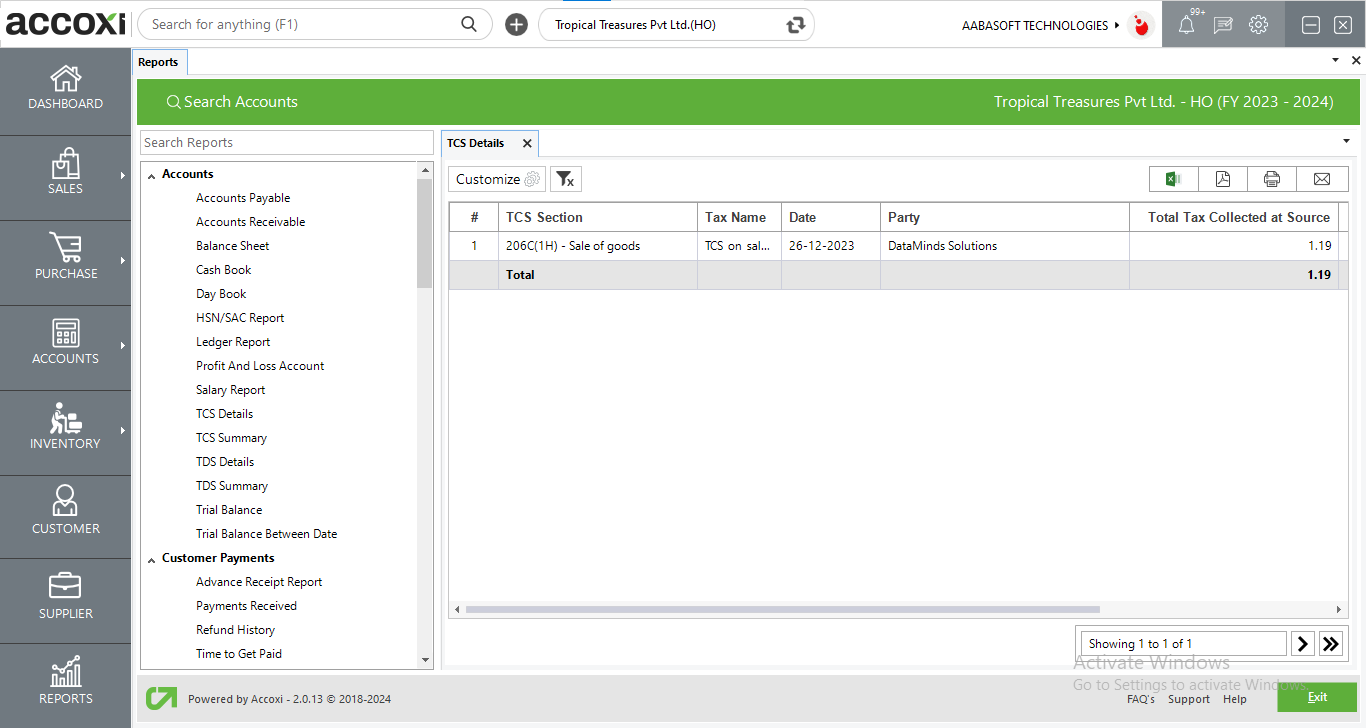Viewport: 1366px width, 728px height.
Task: Collapse the Accounts tree group
Action: tap(152, 175)
